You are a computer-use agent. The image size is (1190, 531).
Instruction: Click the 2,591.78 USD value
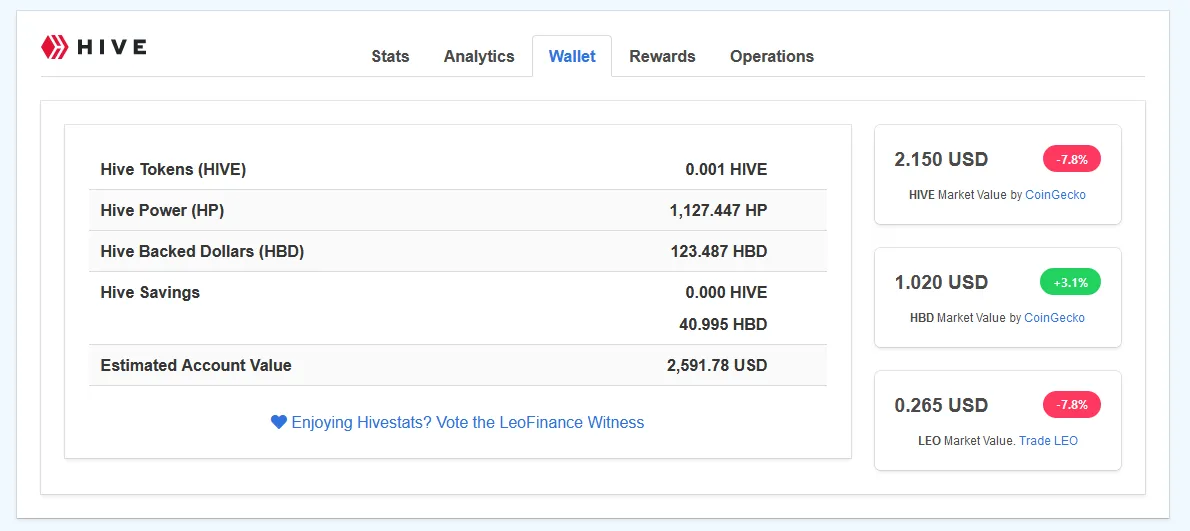717,365
